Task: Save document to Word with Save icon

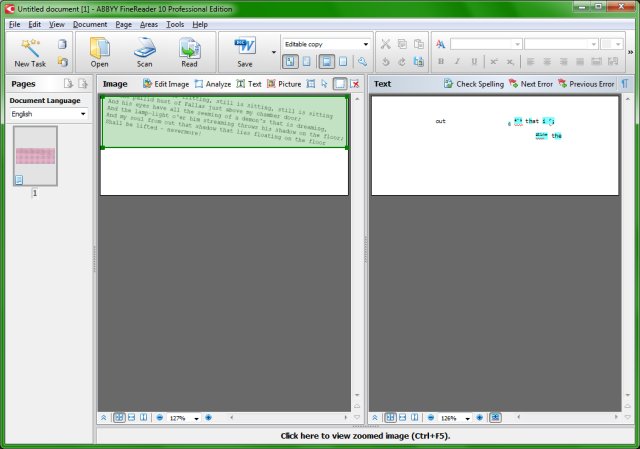Action: coord(245,52)
